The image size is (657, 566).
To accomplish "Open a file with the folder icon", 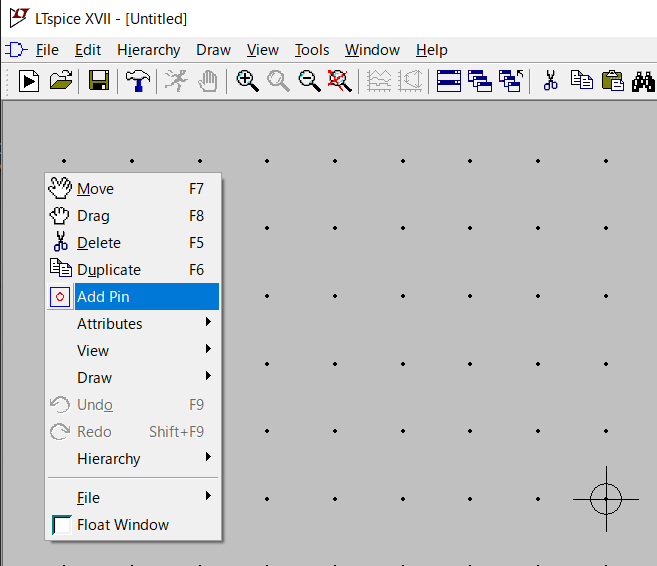I will tap(61, 81).
